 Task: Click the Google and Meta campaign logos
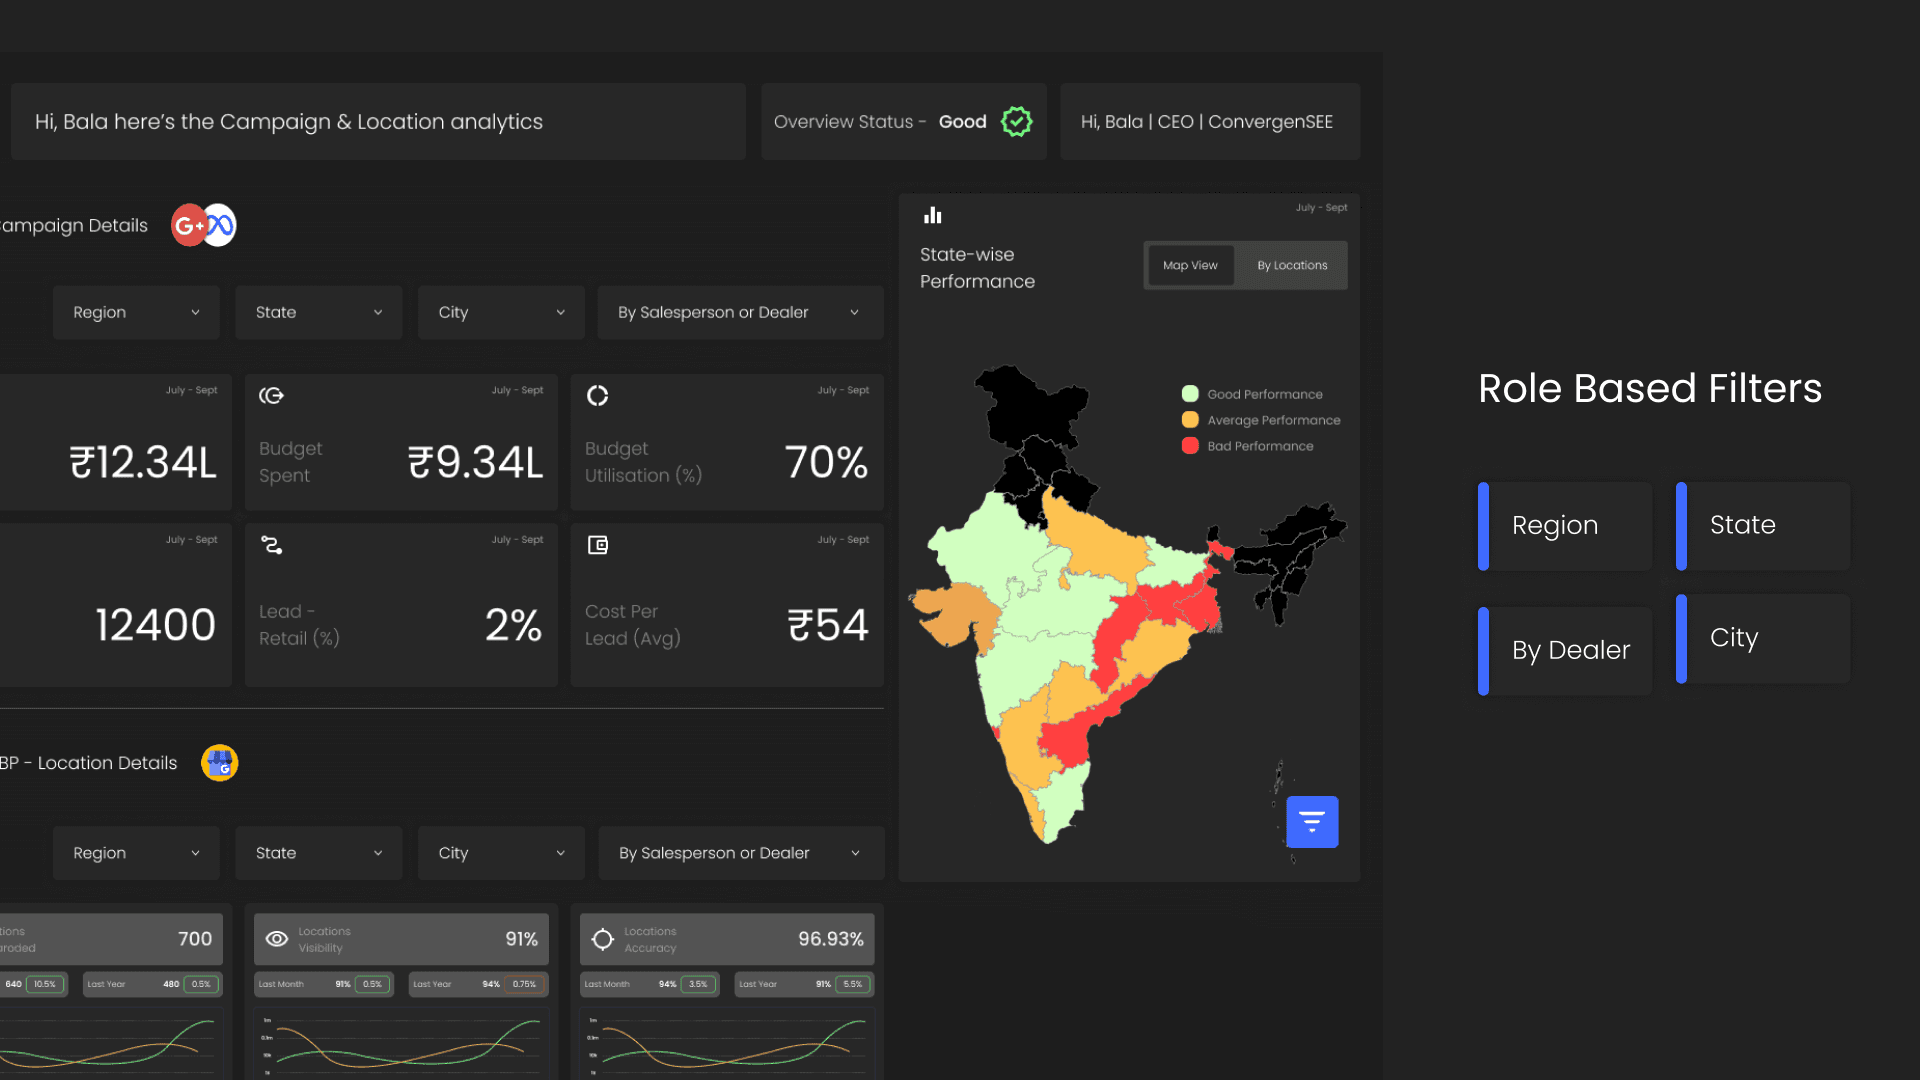pyautogui.click(x=204, y=225)
